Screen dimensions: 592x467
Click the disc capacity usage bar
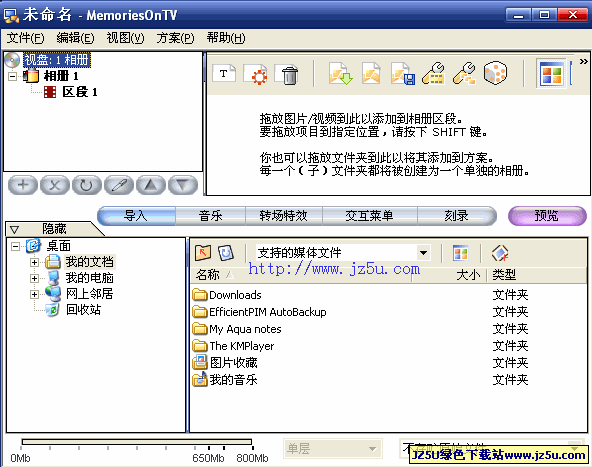(137, 442)
